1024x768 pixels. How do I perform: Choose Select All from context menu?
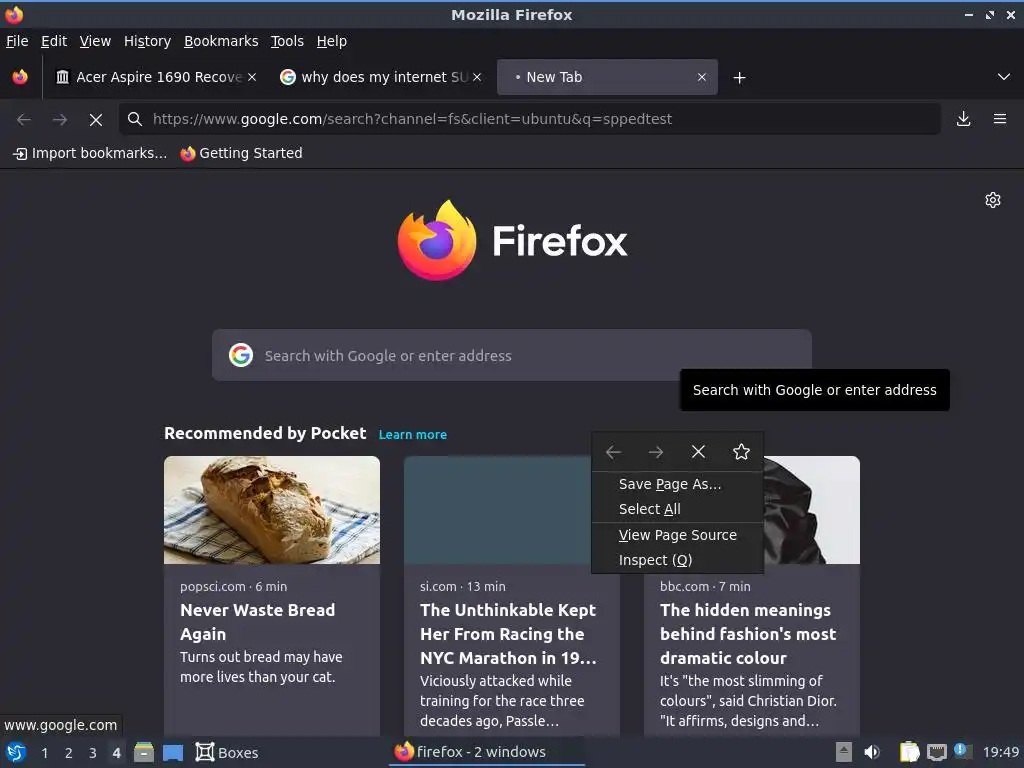click(x=677, y=509)
